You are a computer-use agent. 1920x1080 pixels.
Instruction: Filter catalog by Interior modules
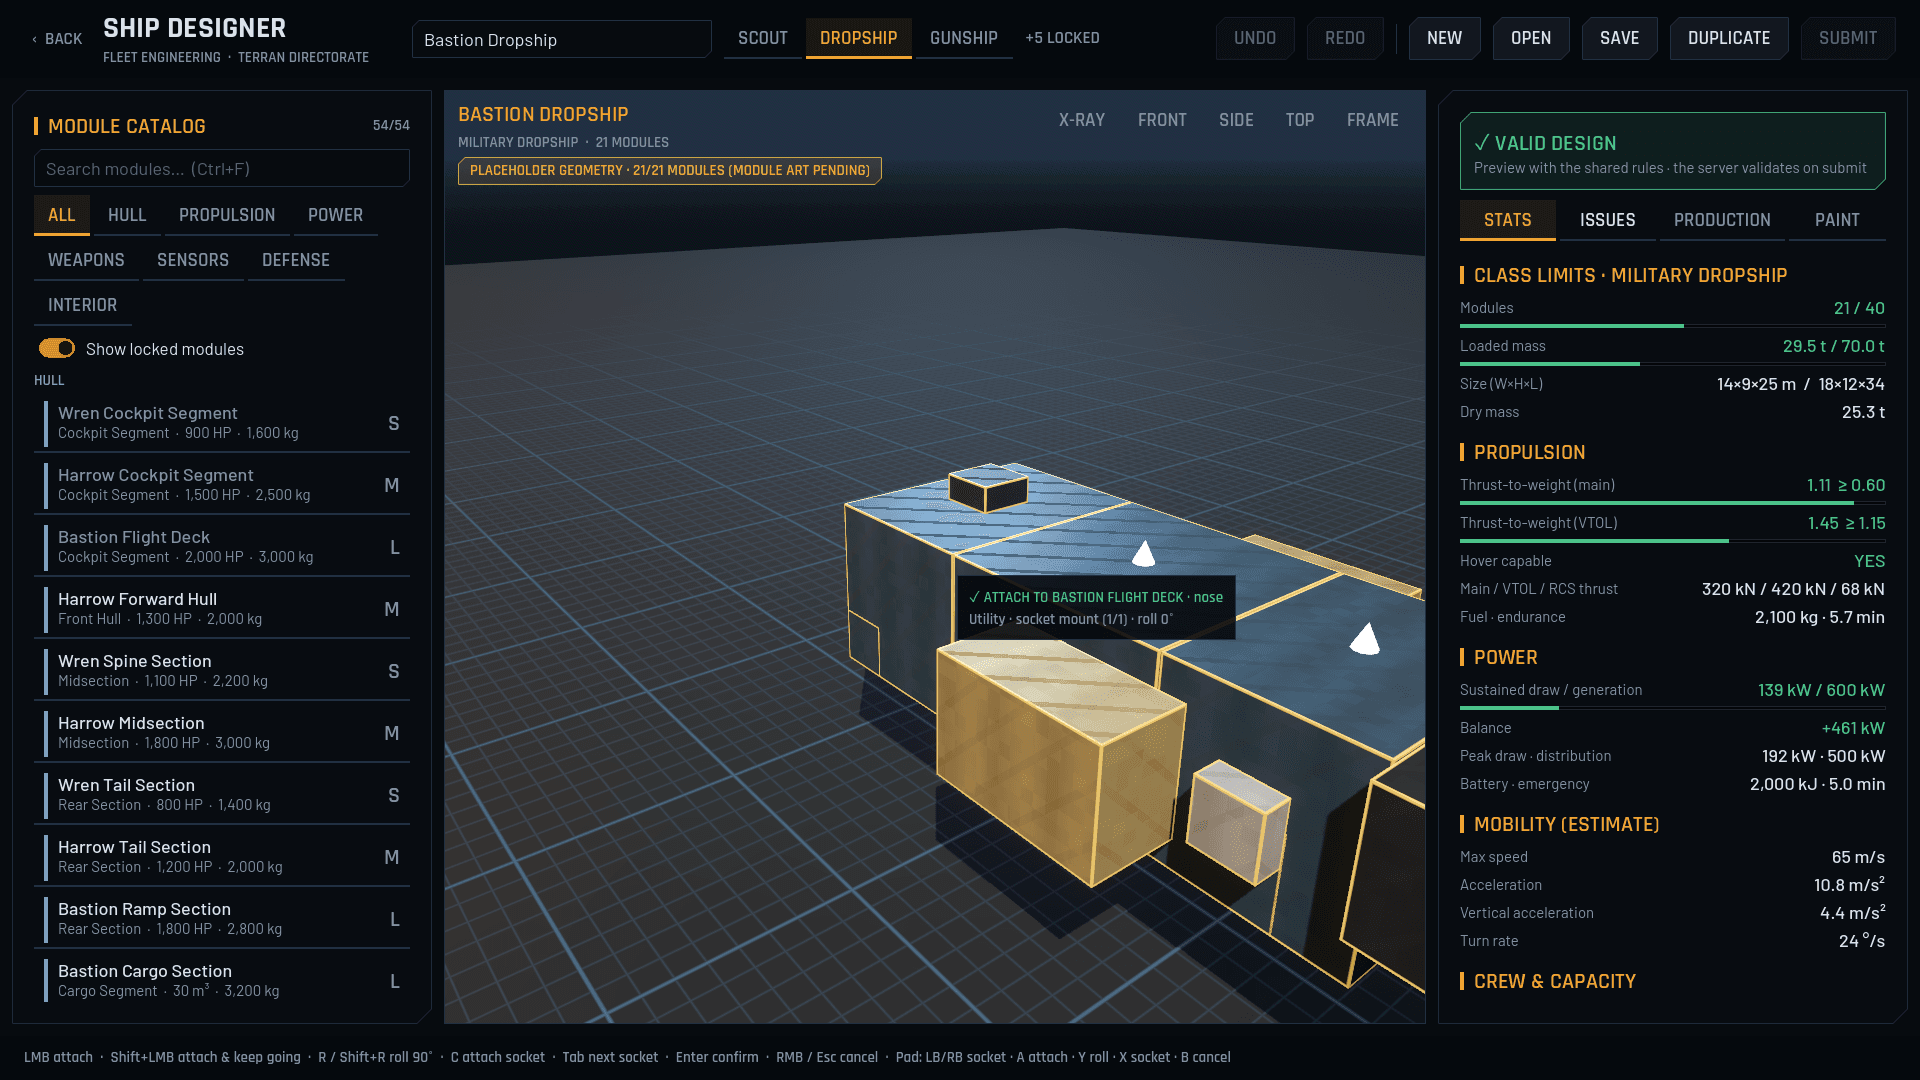pyautogui.click(x=82, y=305)
